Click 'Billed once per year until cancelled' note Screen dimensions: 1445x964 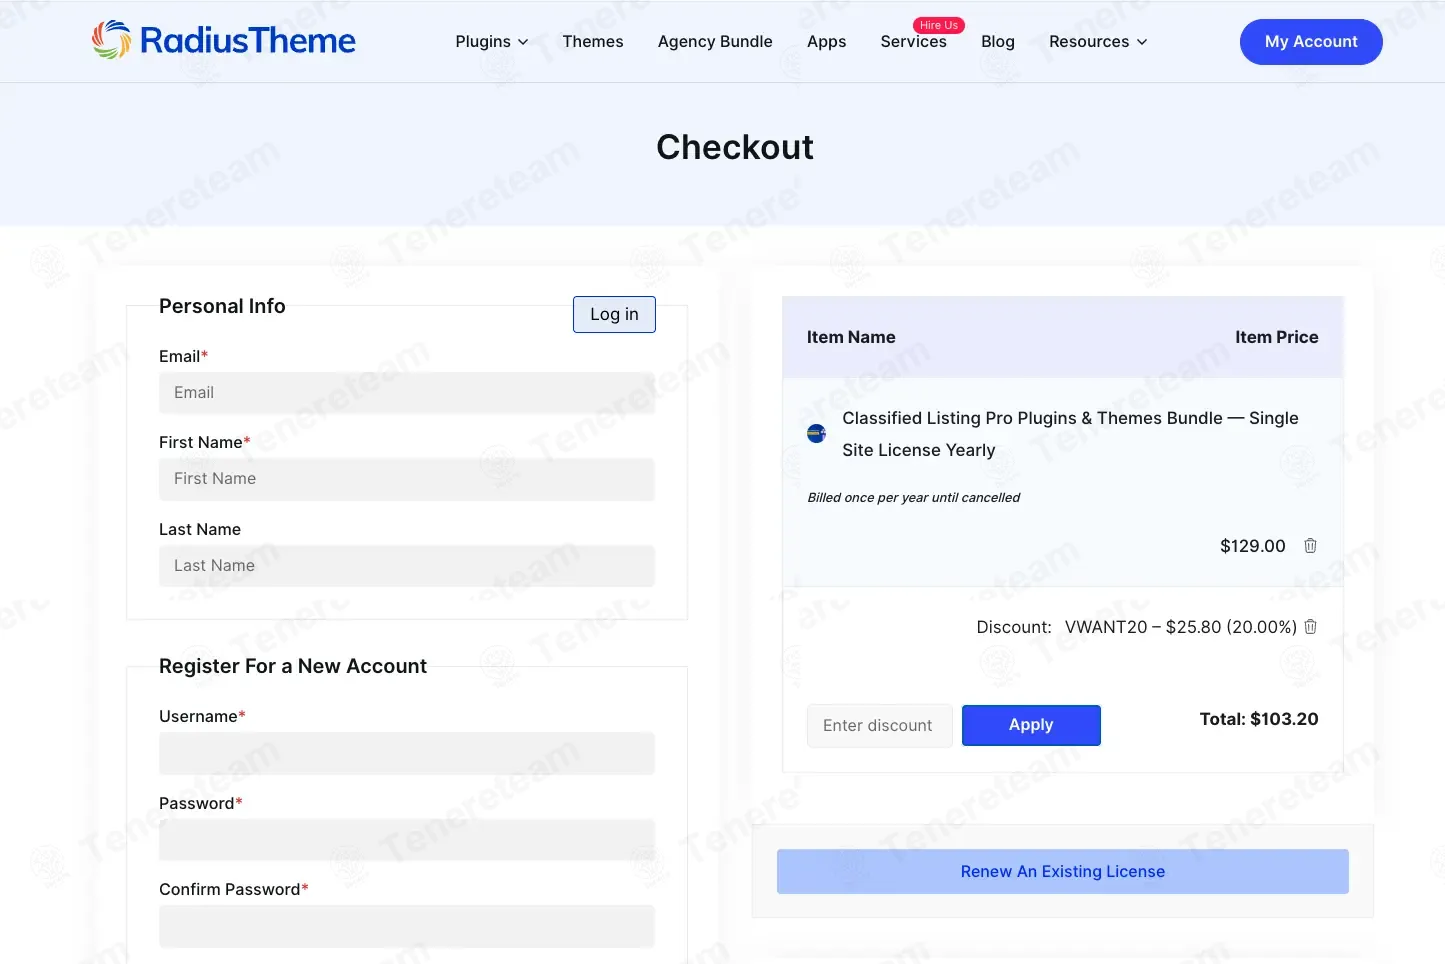913,498
